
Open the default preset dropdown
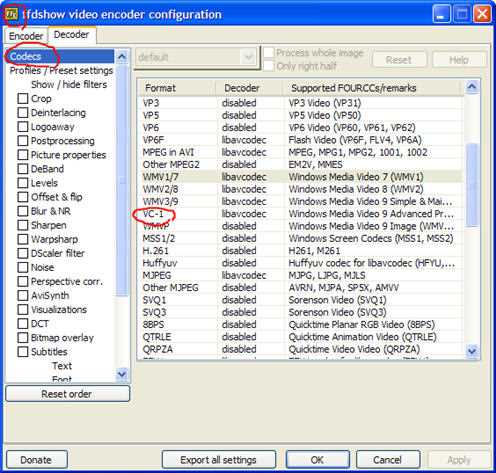pyautogui.click(x=197, y=58)
